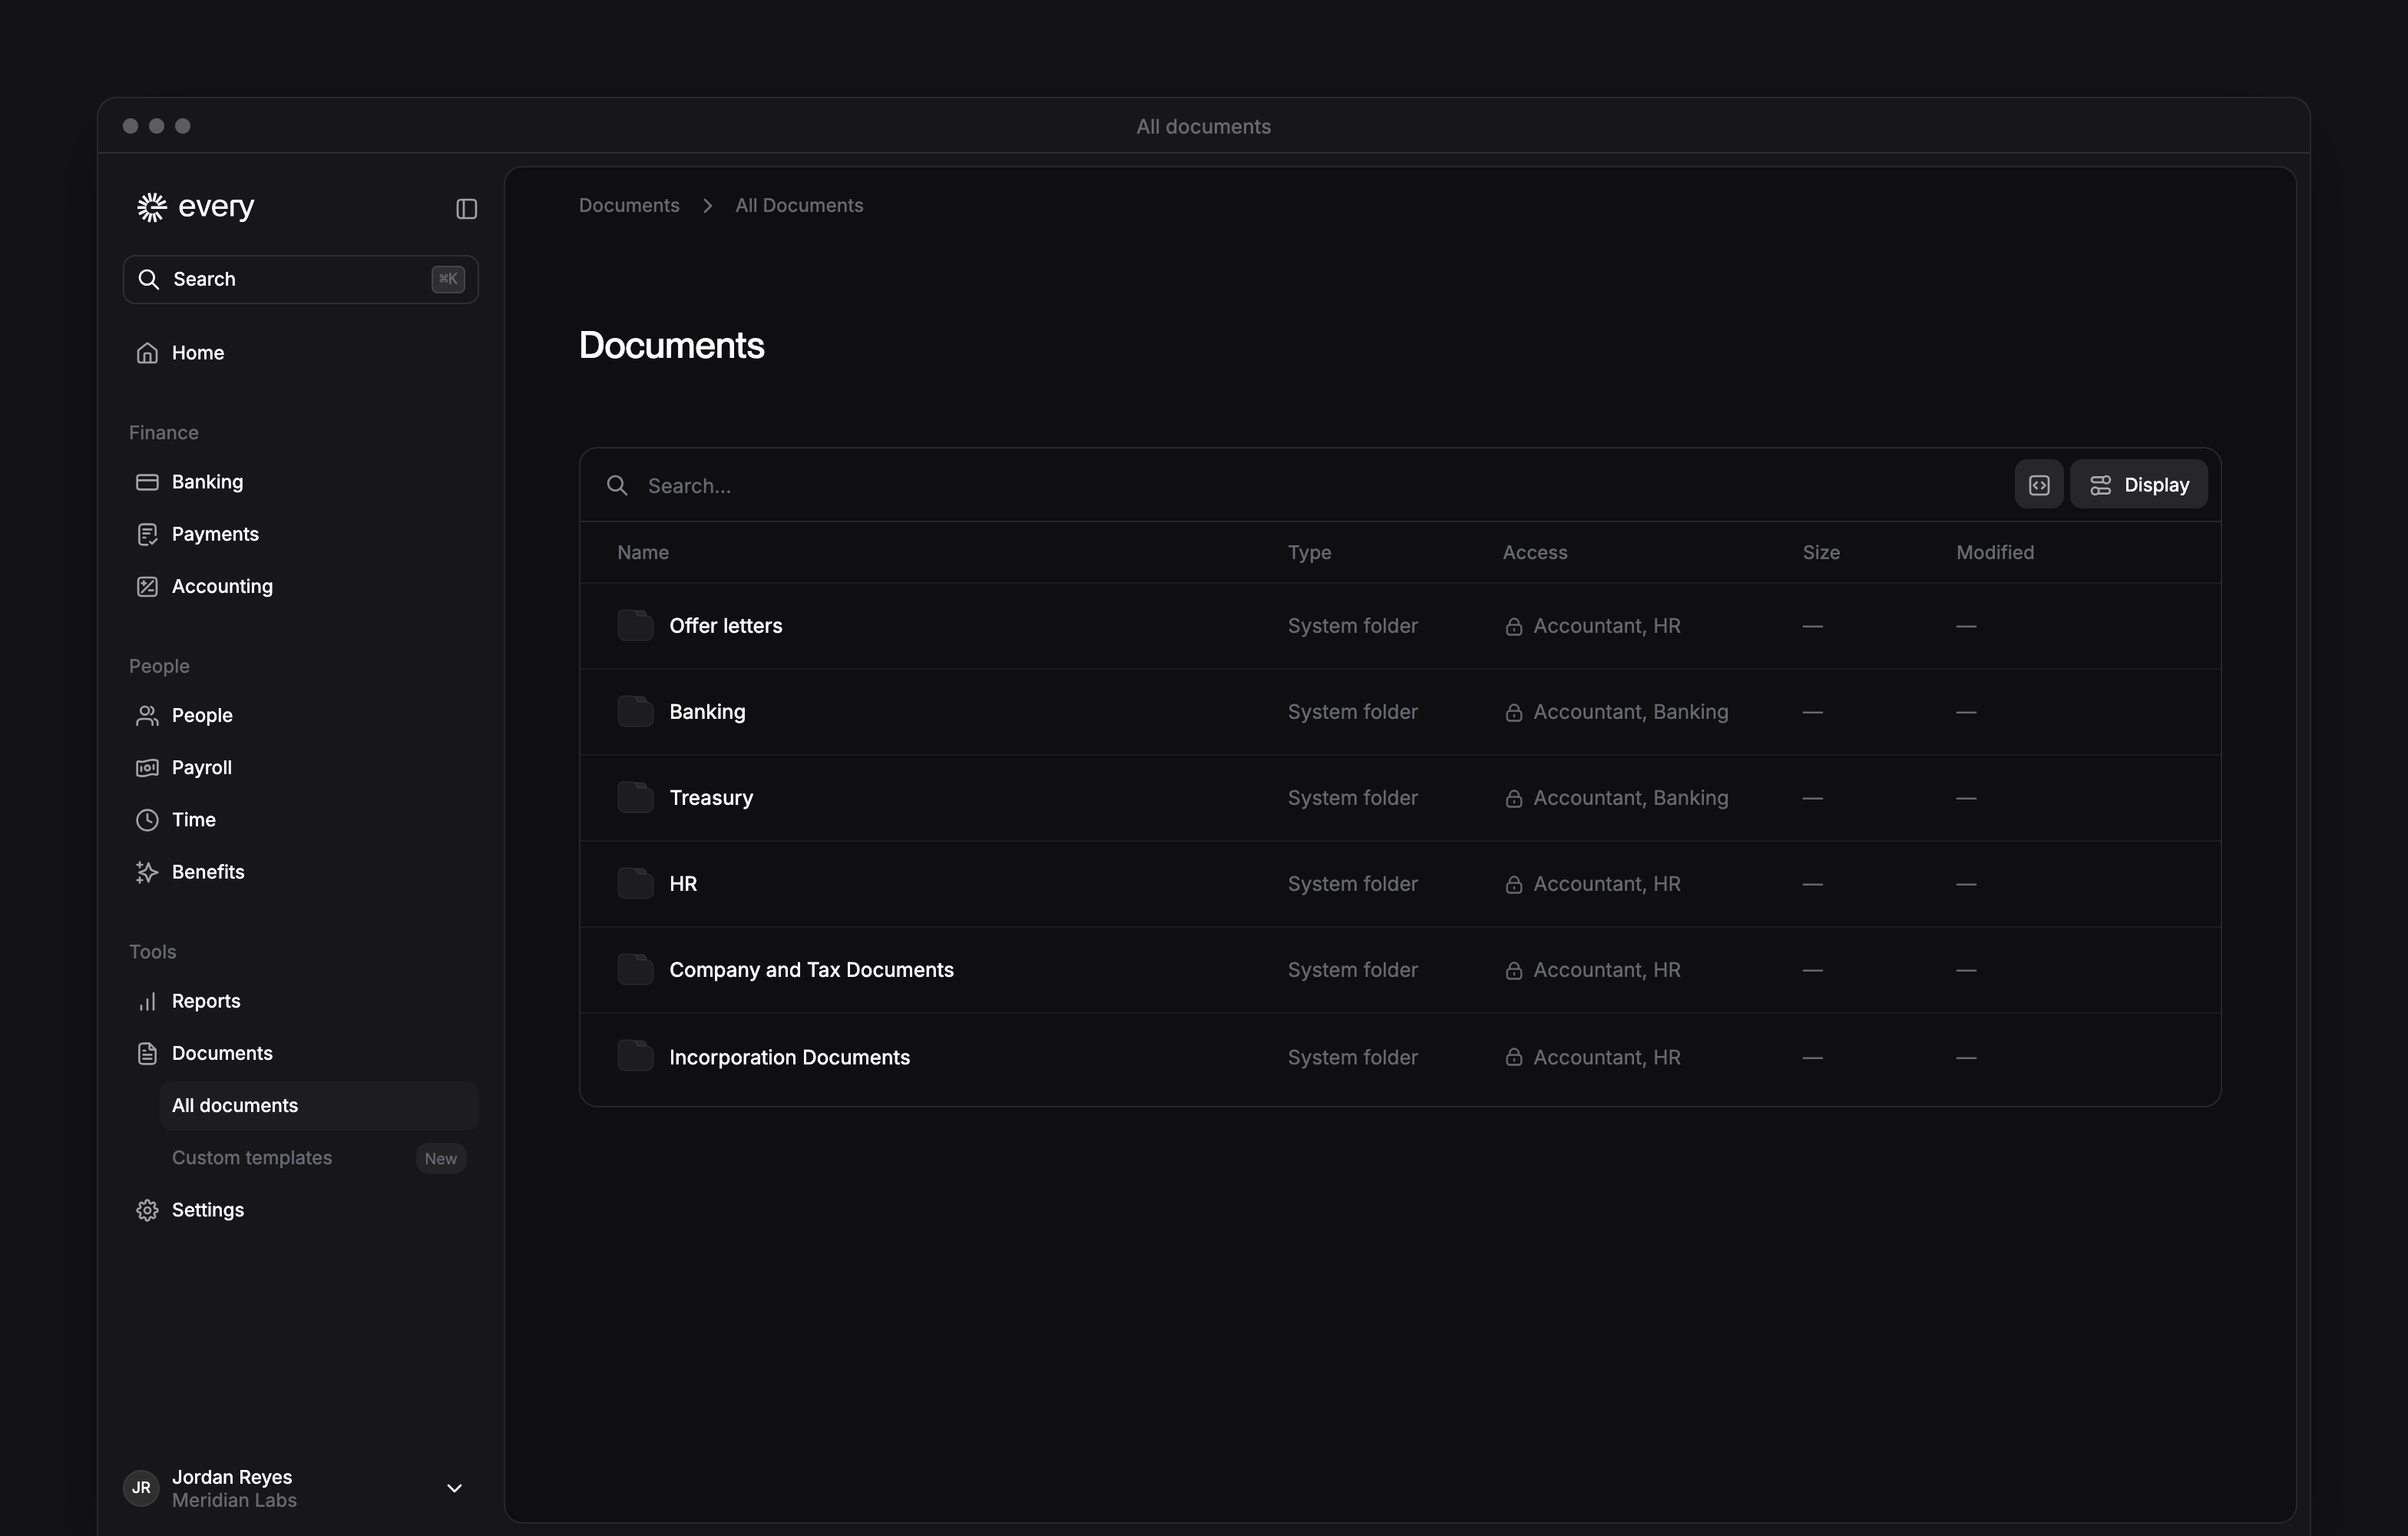Click the People item under People section

point(300,715)
